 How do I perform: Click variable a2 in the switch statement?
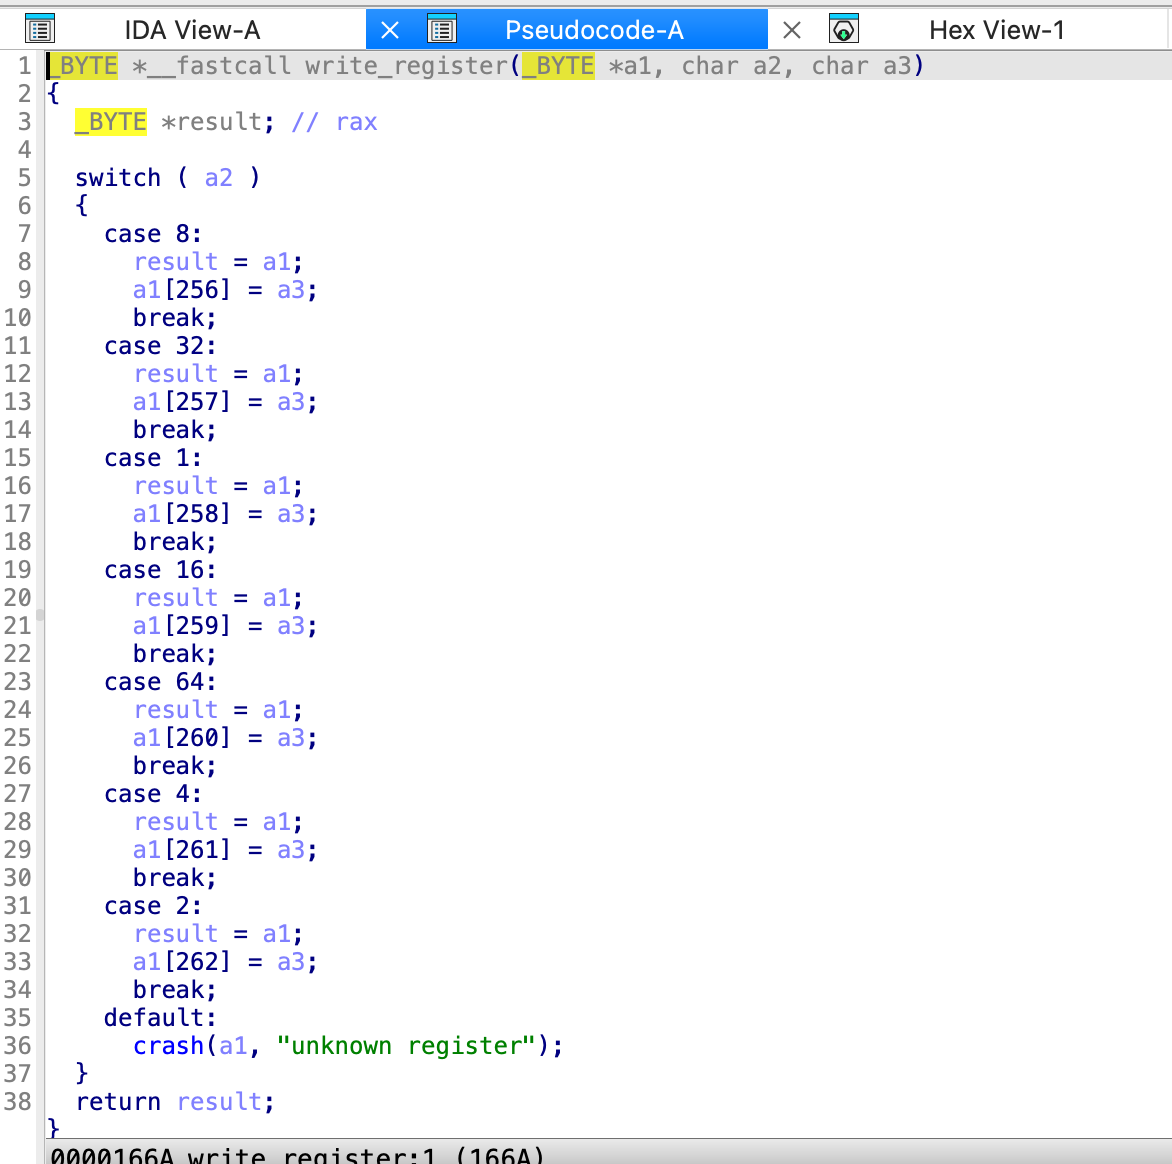point(218,178)
